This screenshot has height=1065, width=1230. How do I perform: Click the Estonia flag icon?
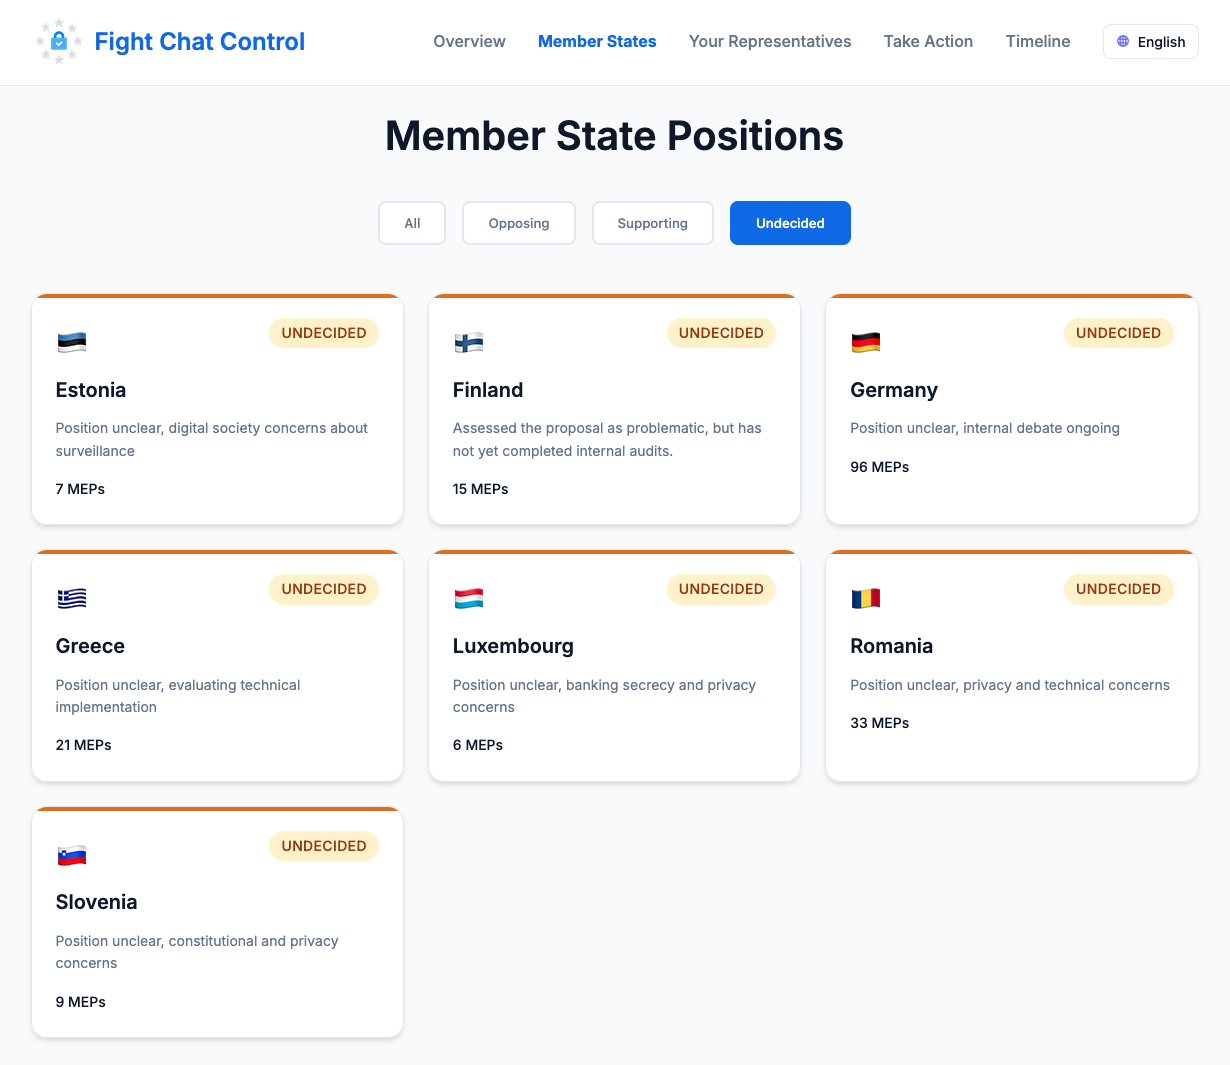pyautogui.click(x=72, y=342)
